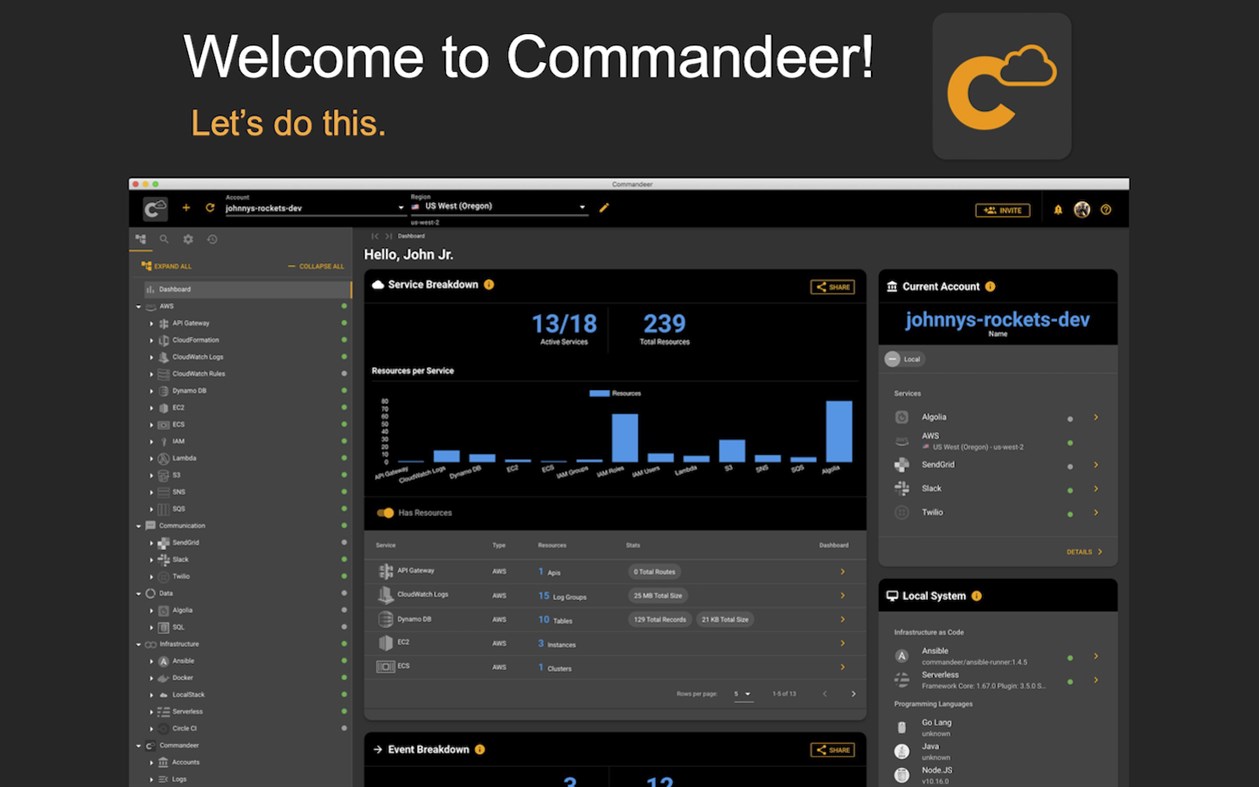This screenshot has height=787, width=1259.
Task: Open the API Gateway row dashboard arrow
Action: [x=842, y=571]
